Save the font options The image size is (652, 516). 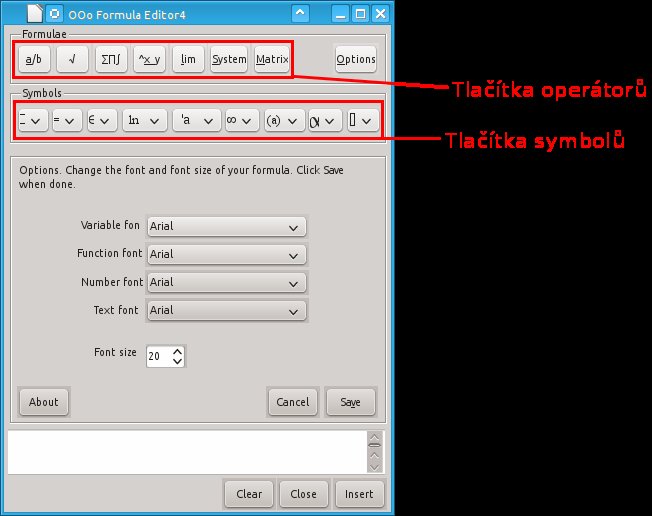click(351, 402)
